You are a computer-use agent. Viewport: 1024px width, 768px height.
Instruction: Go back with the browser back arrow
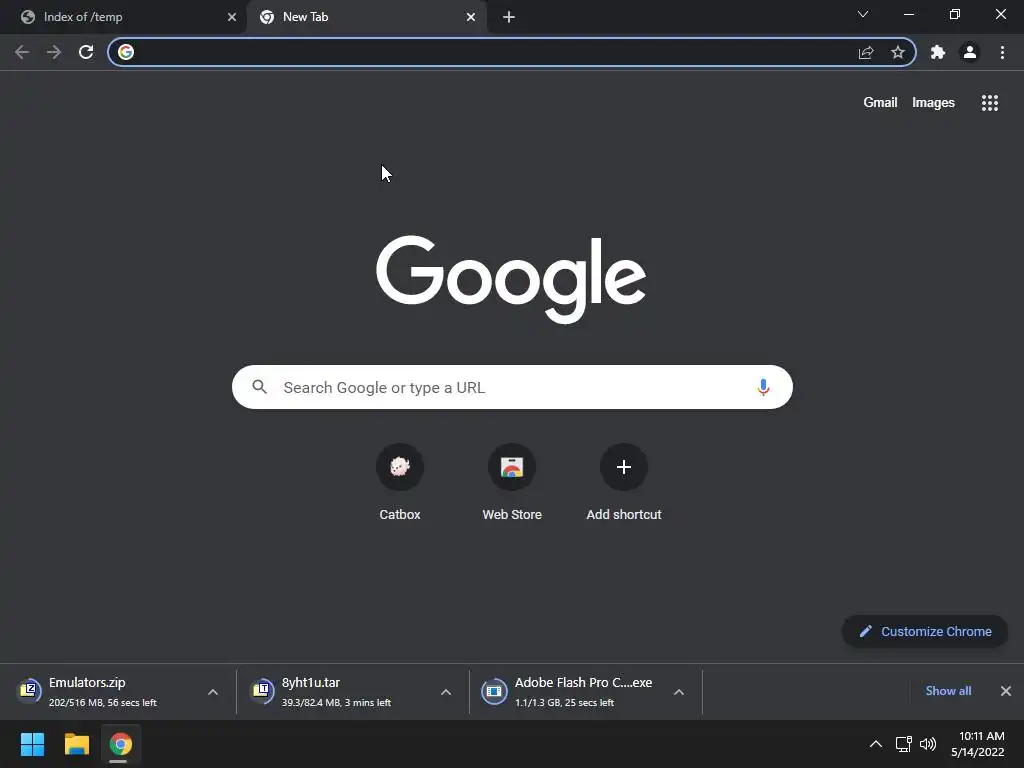pos(22,52)
